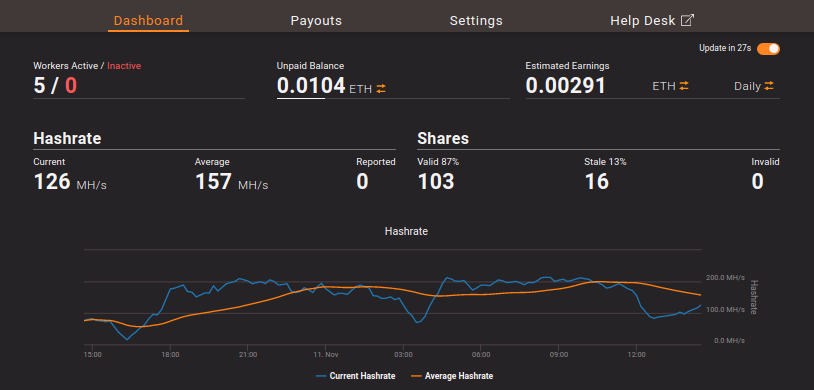Screen dimensions: 814x390
Task: Open the Settings tab
Action: 476,21
